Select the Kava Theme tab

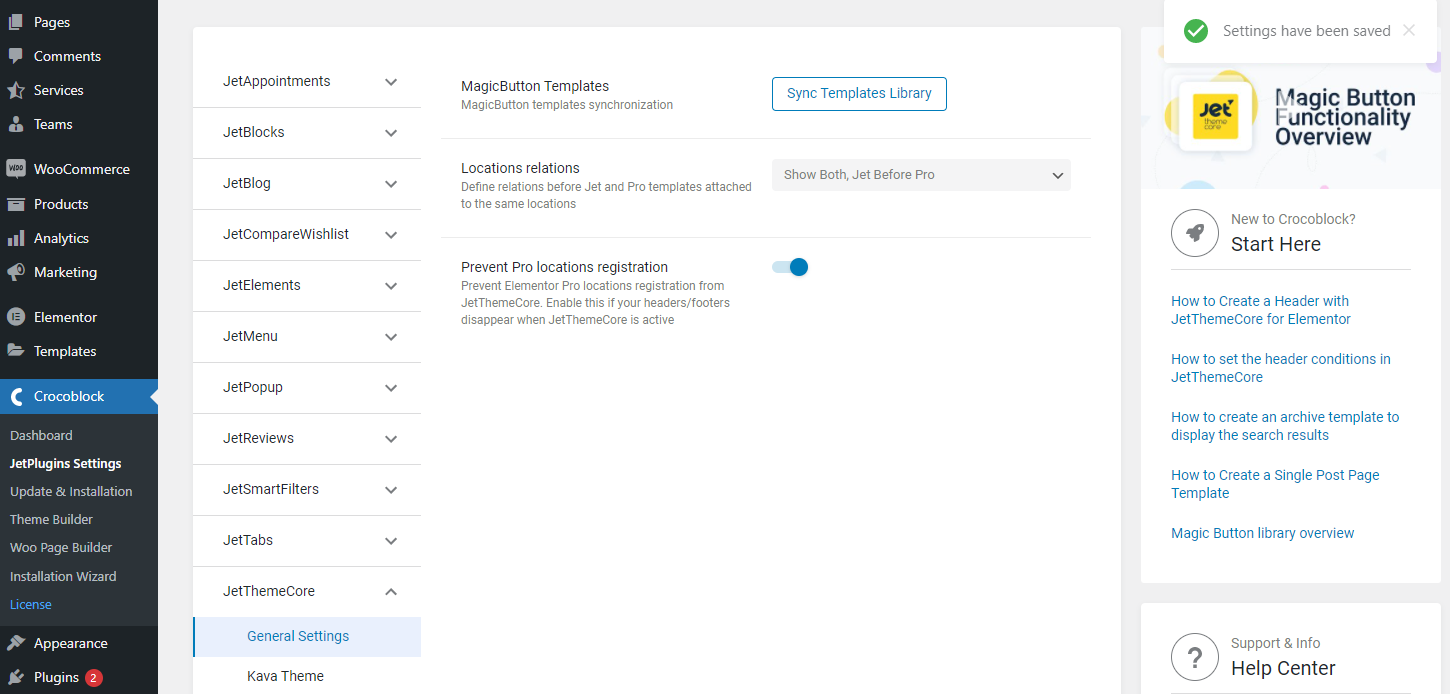coord(307,677)
